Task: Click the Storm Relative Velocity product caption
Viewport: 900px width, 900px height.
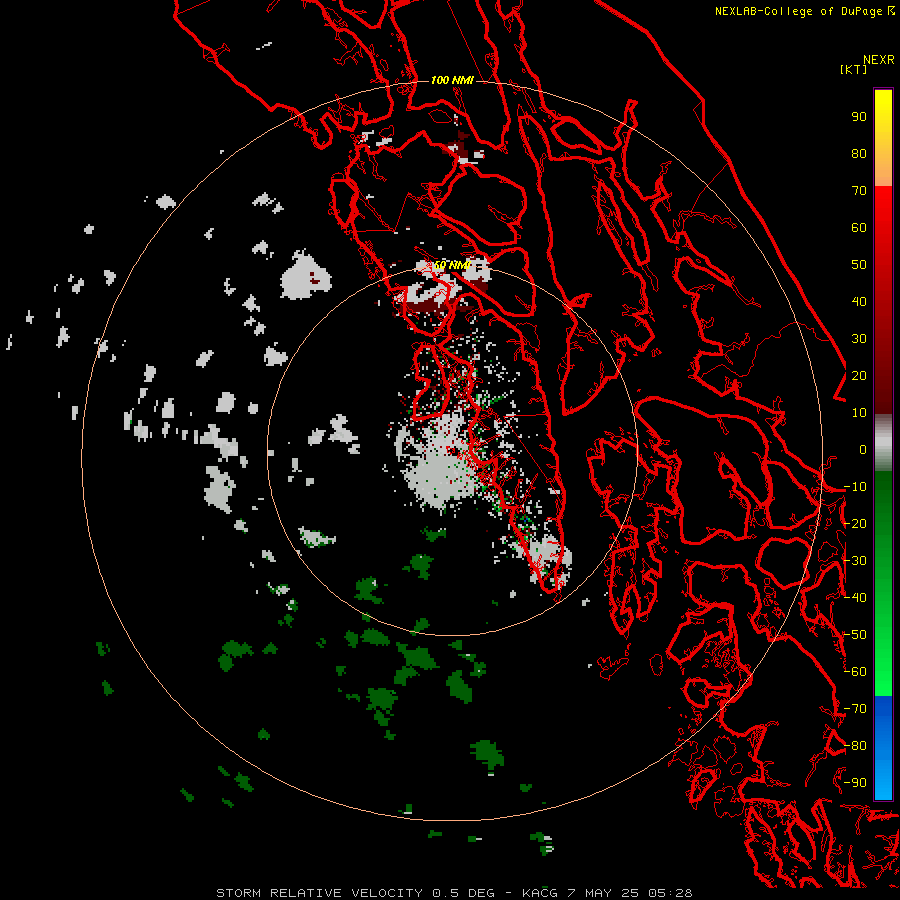Action: 454,893
